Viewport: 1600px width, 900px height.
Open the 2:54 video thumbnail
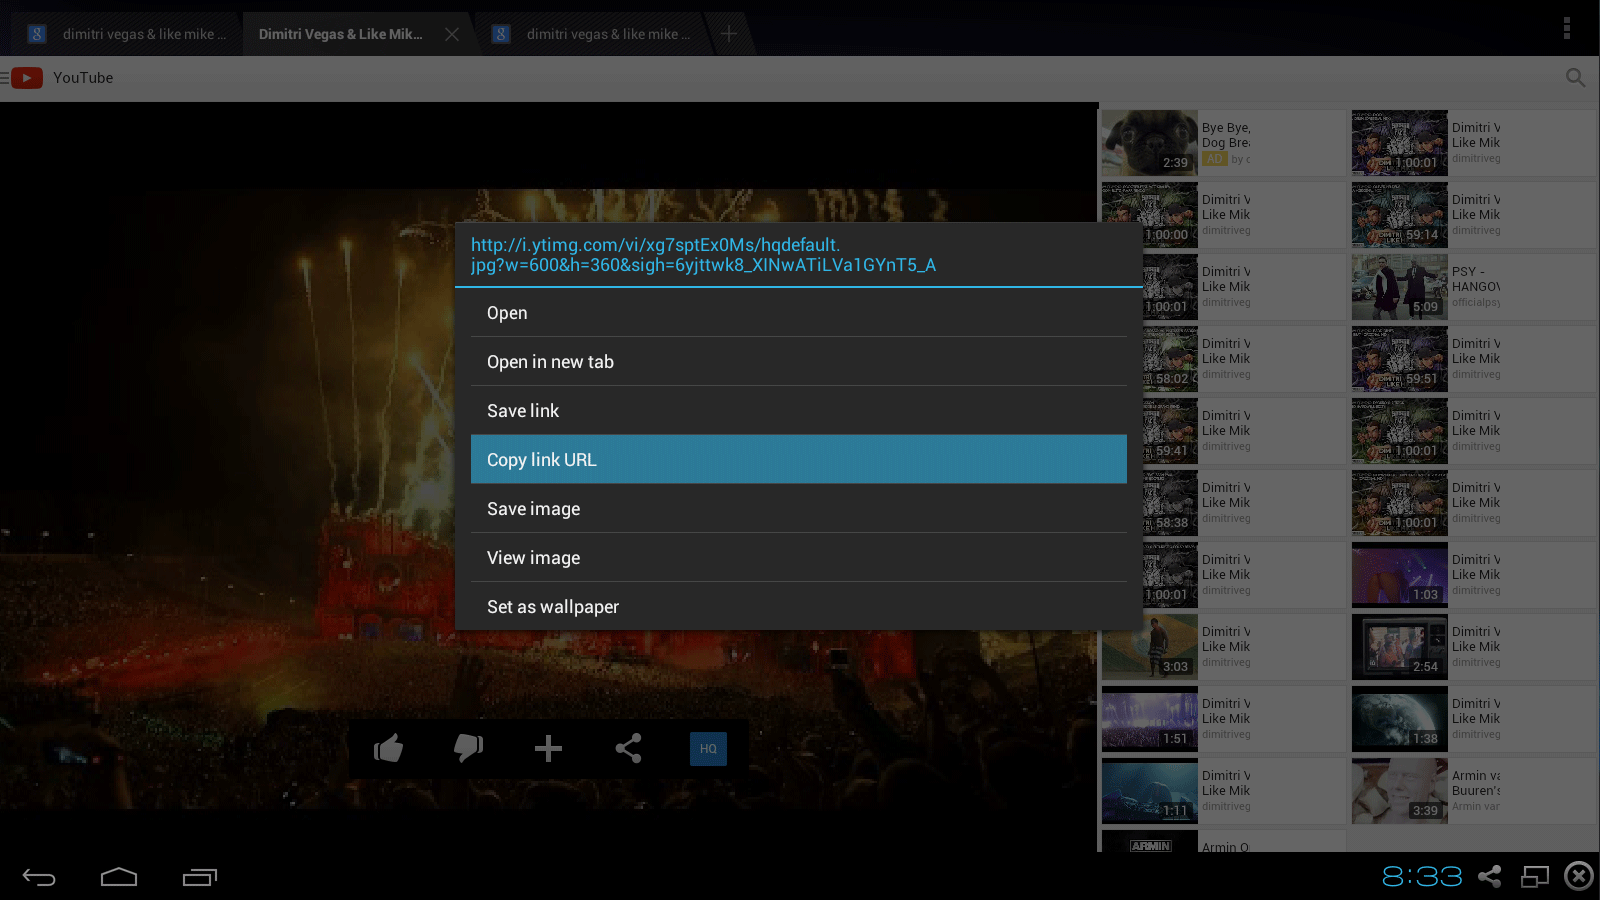(1400, 647)
